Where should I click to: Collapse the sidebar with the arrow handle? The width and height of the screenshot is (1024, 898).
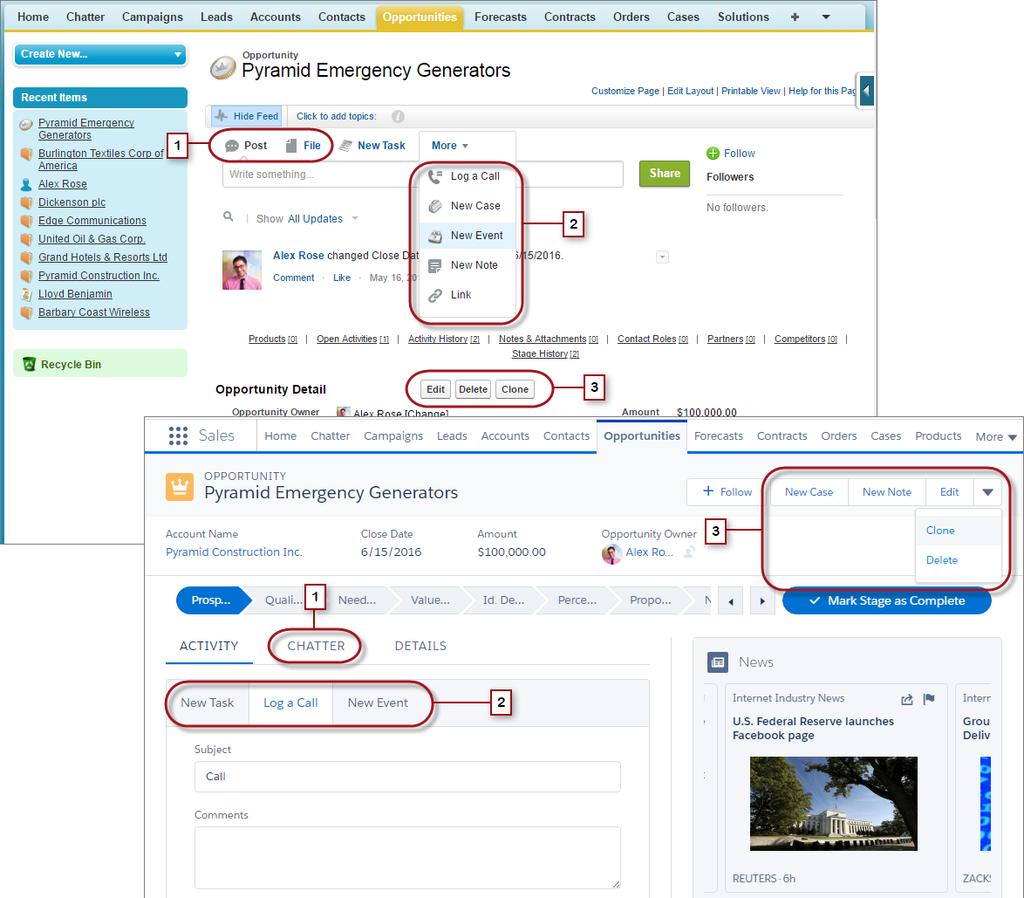(x=866, y=90)
